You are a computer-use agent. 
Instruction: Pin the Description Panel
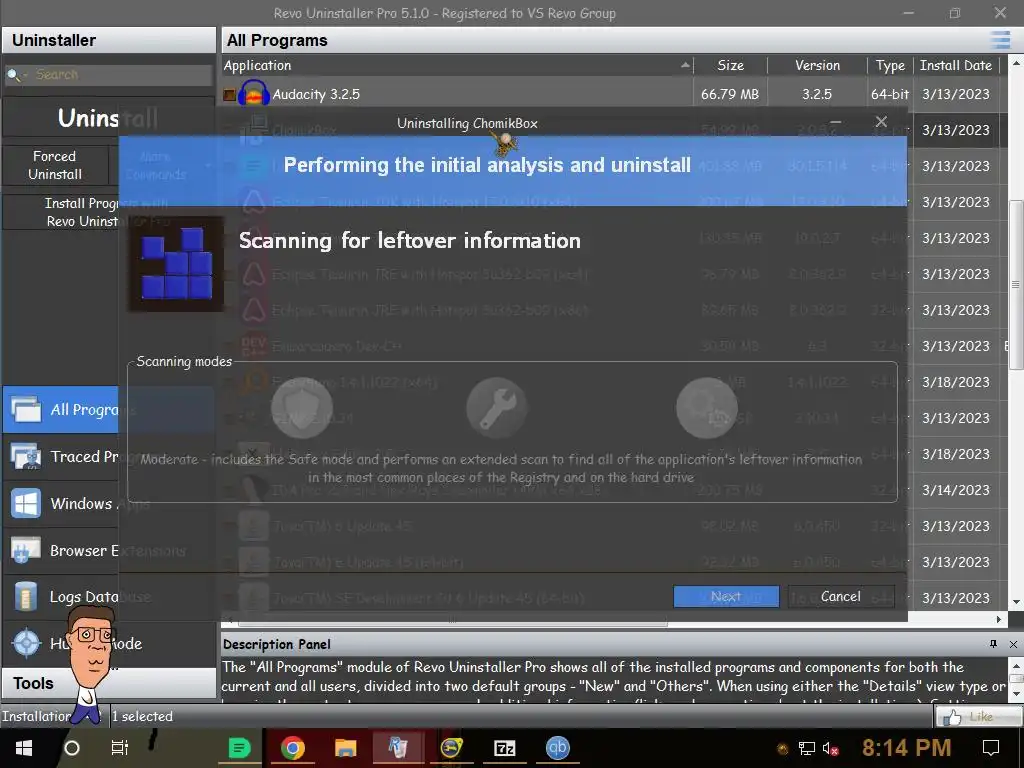(x=993, y=644)
